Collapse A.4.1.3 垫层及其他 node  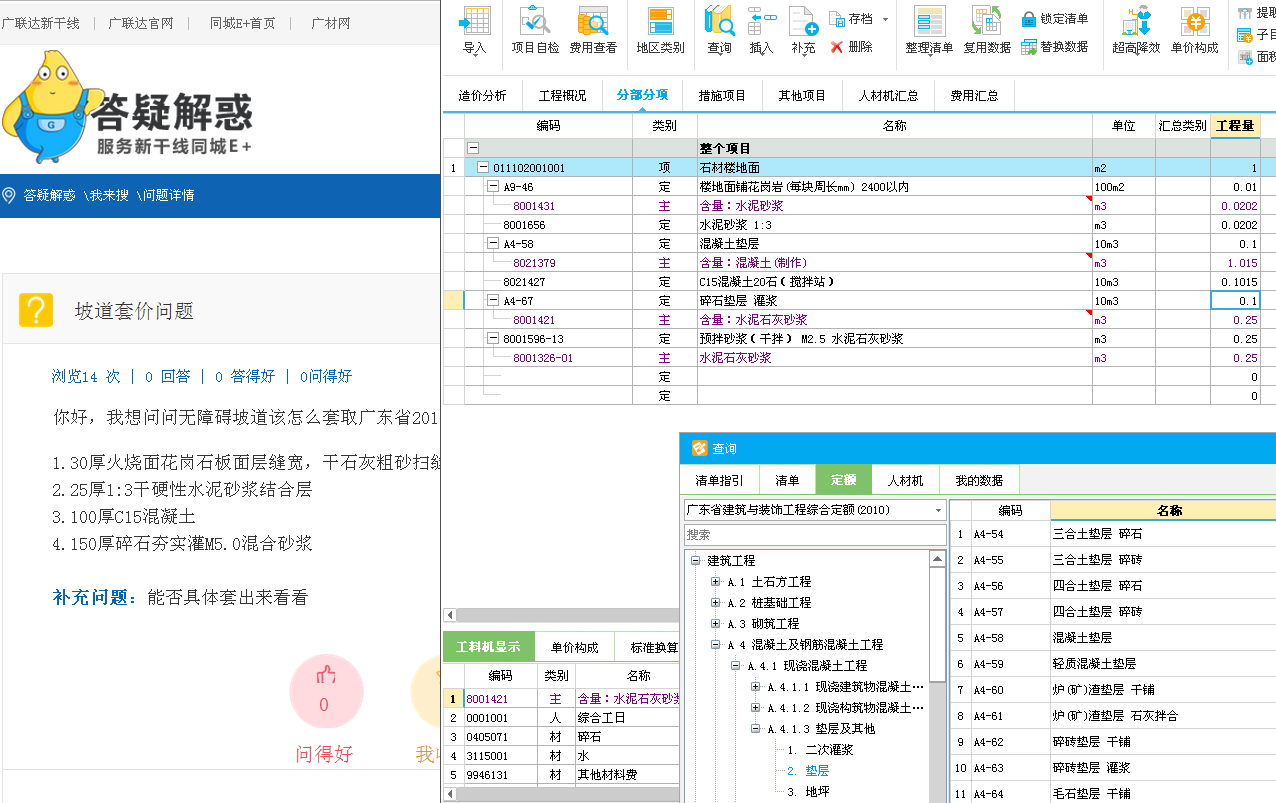755,729
